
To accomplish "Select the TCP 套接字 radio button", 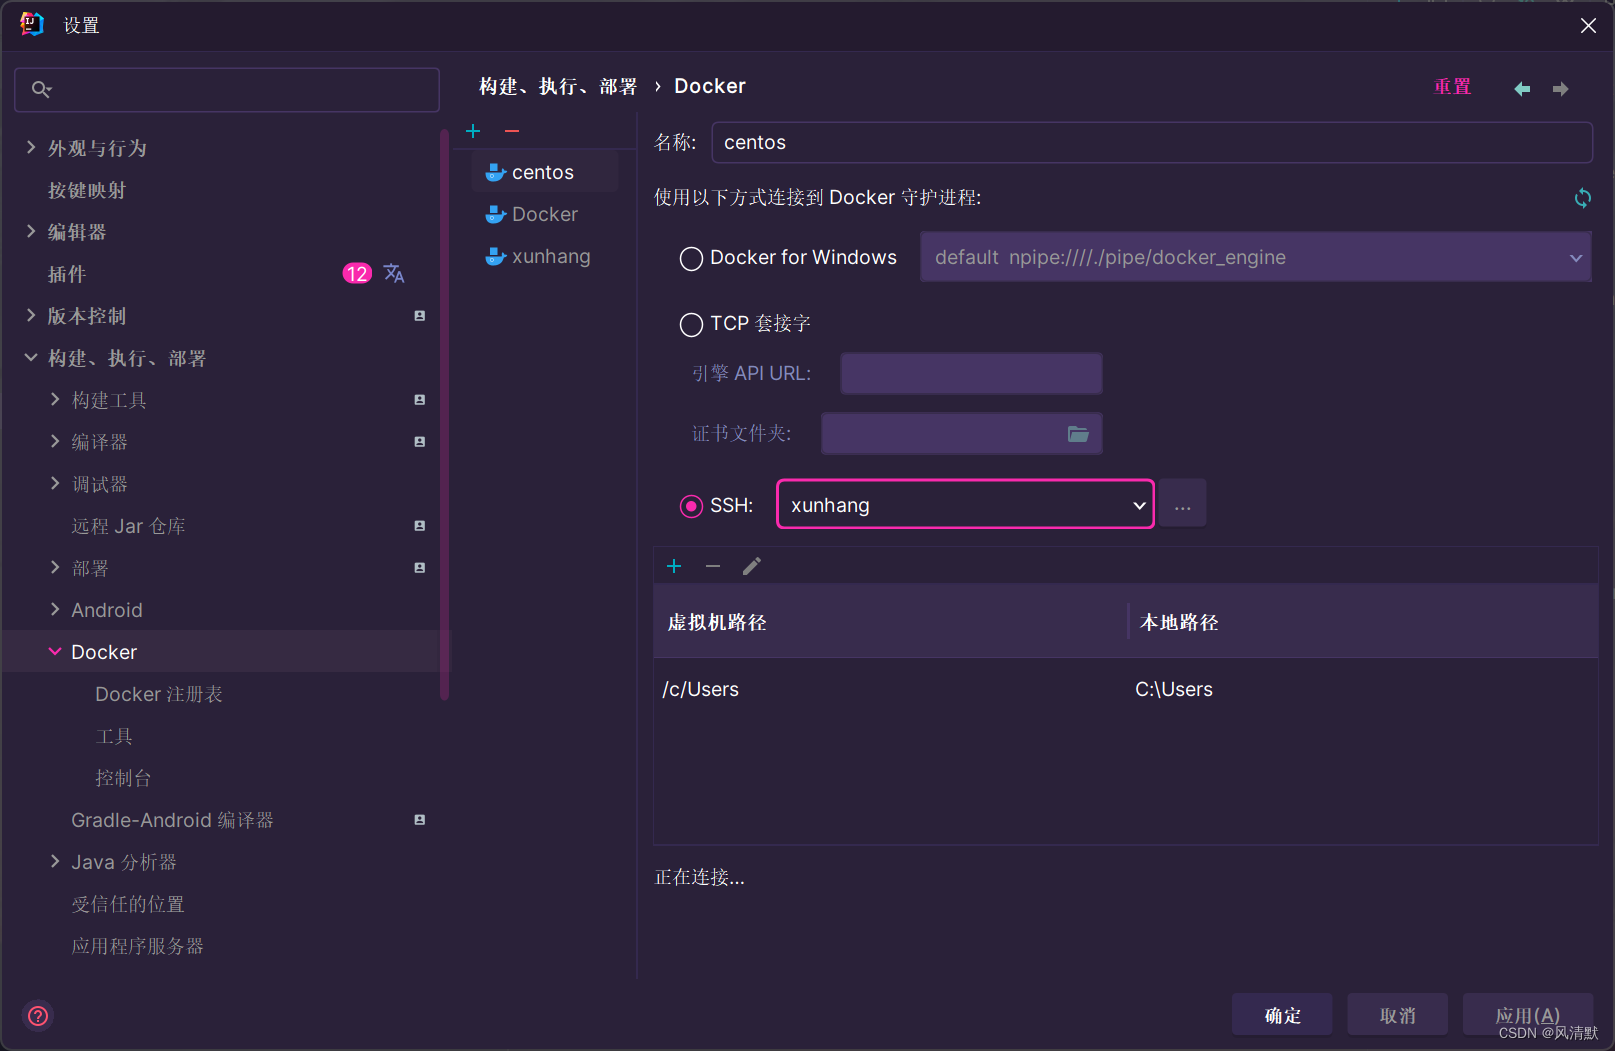I will coord(690,324).
